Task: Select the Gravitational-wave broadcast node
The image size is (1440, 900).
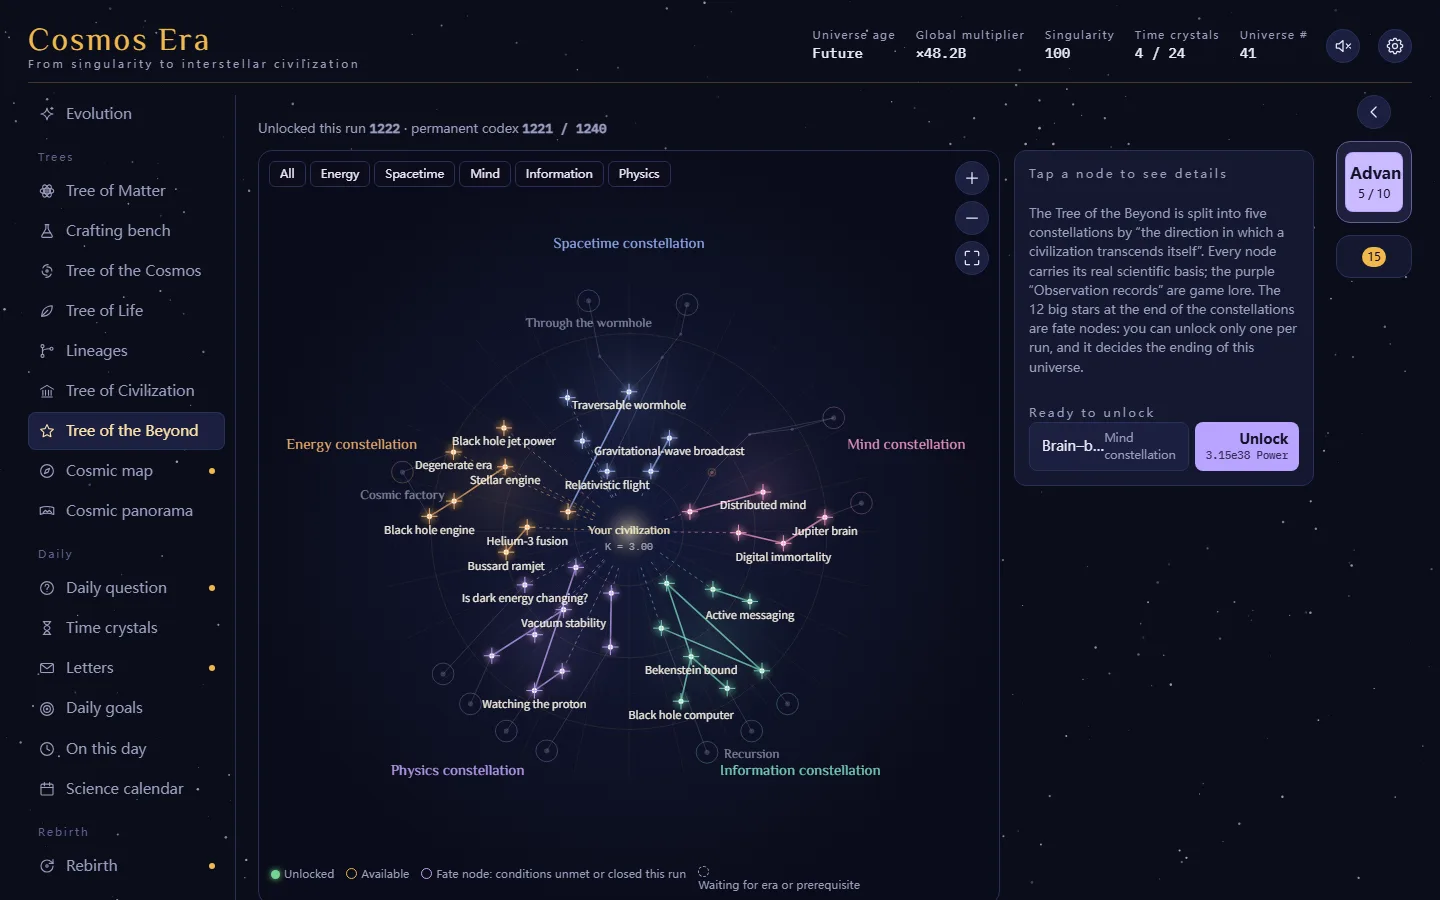Action: click(x=669, y=438)
